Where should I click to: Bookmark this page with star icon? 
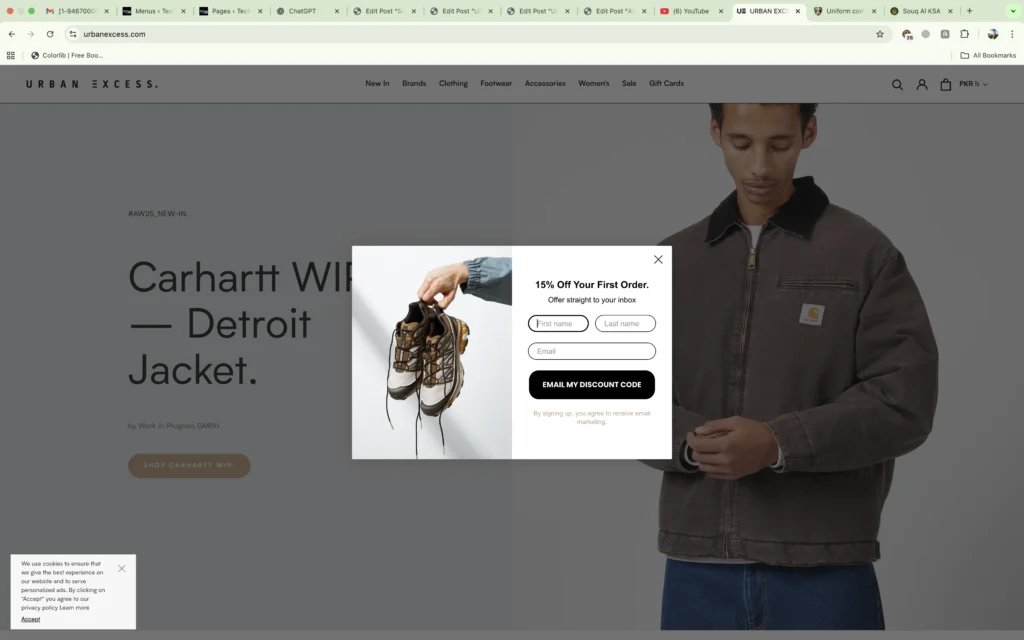[880, 34]
